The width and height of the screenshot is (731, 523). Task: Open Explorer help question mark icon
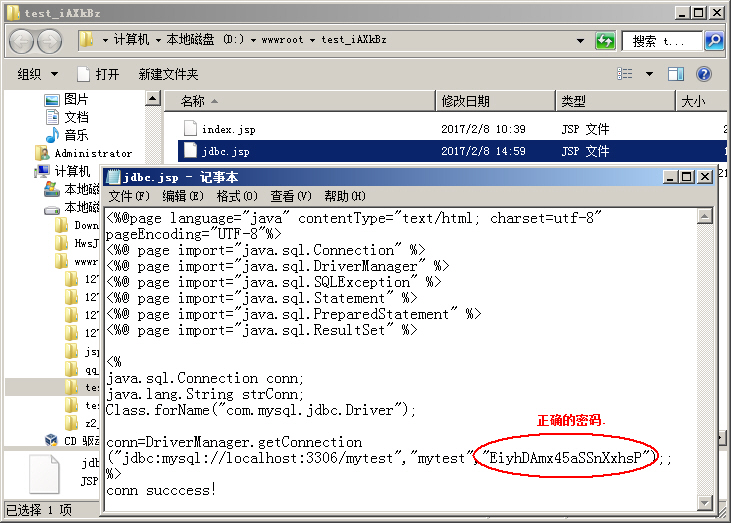click(x=703, y=74)
